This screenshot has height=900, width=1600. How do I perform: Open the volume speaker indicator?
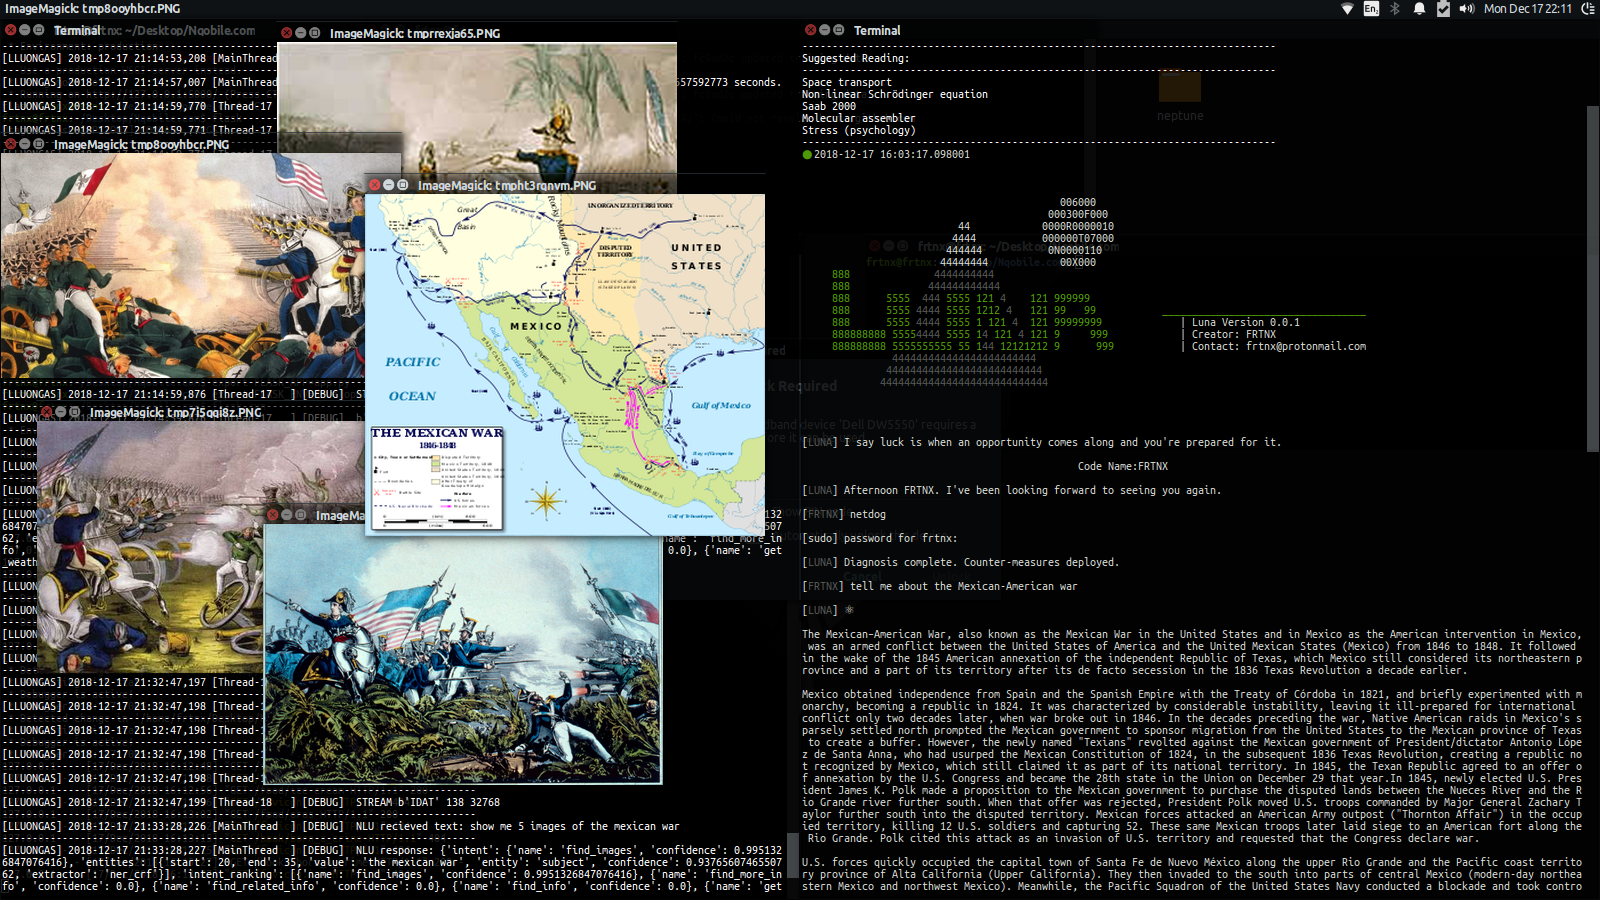pos(1467,9)
